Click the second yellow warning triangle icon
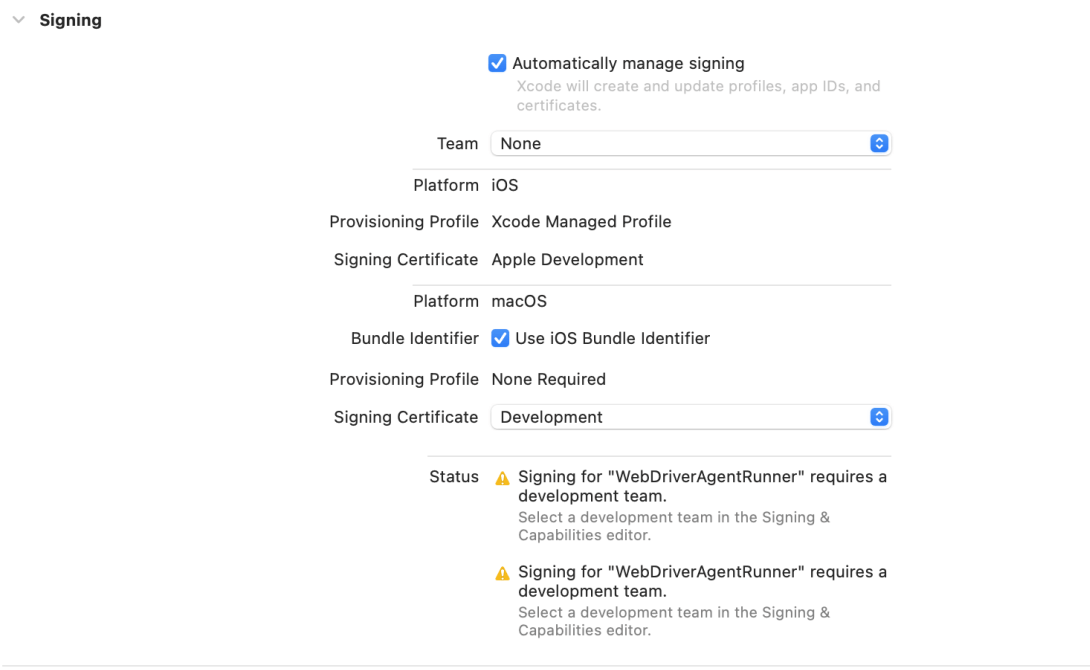The image size is (1090, 670). (503, 574)
